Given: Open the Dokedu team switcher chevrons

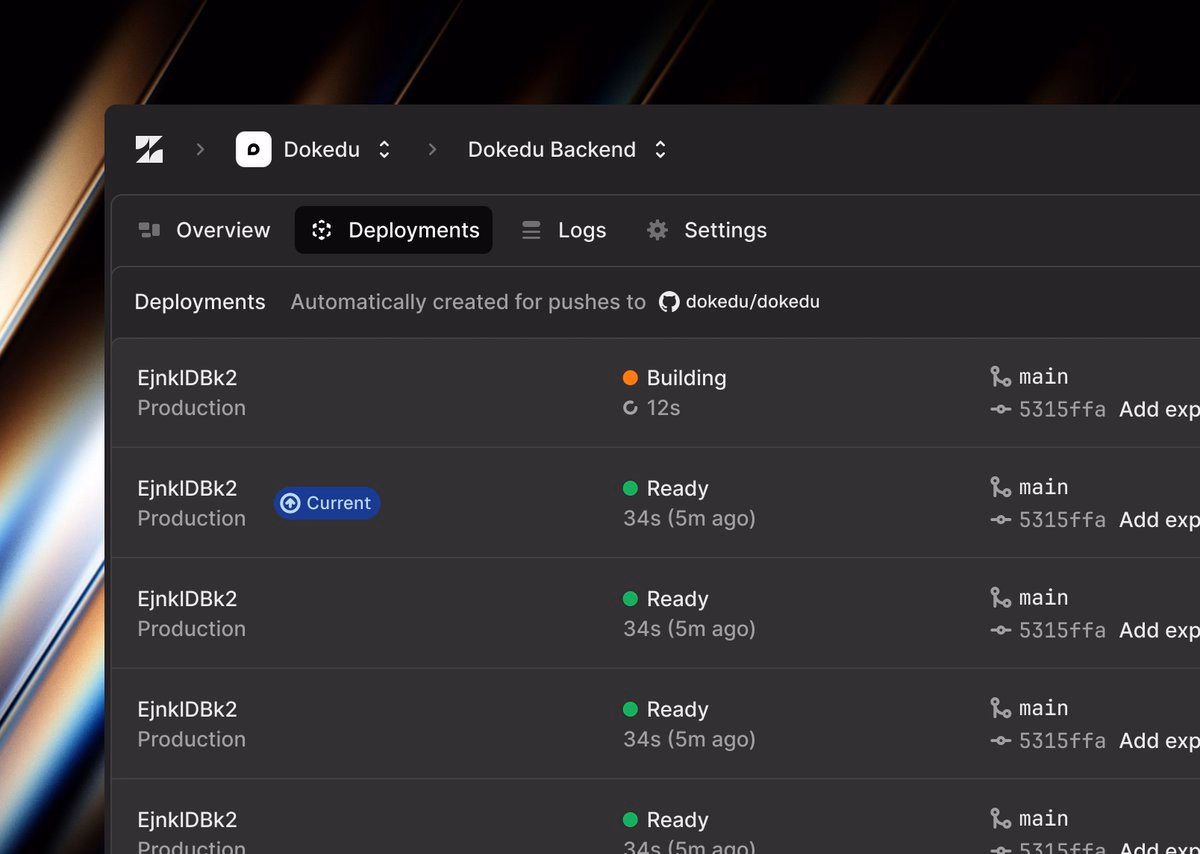Looking at the screenshot, I should tap(384, 149).
